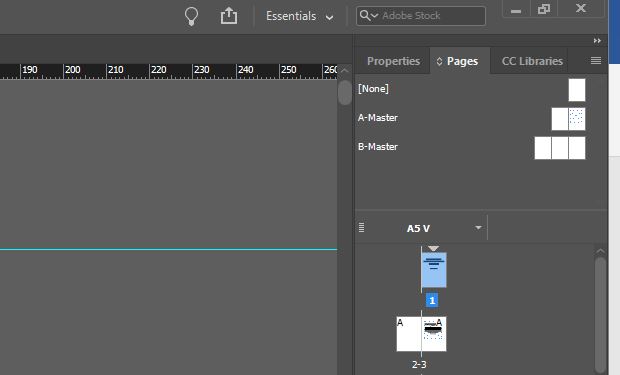Screen dimensions: 620x375
Task: Switch to the Properties tab
Action: 393,61
